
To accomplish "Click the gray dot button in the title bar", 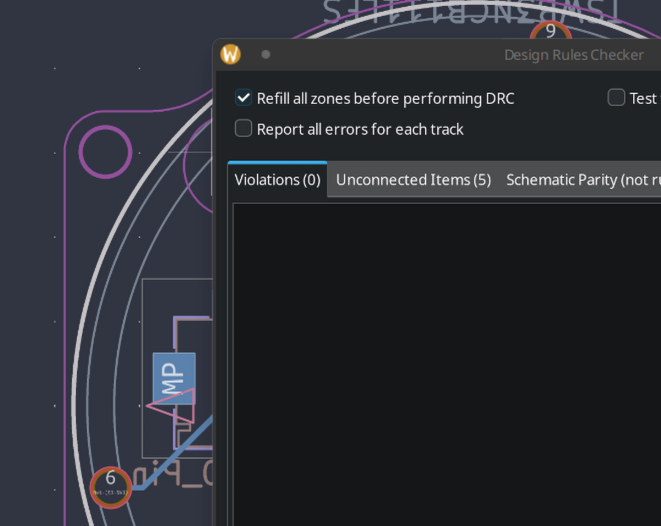I will [265, 54].
